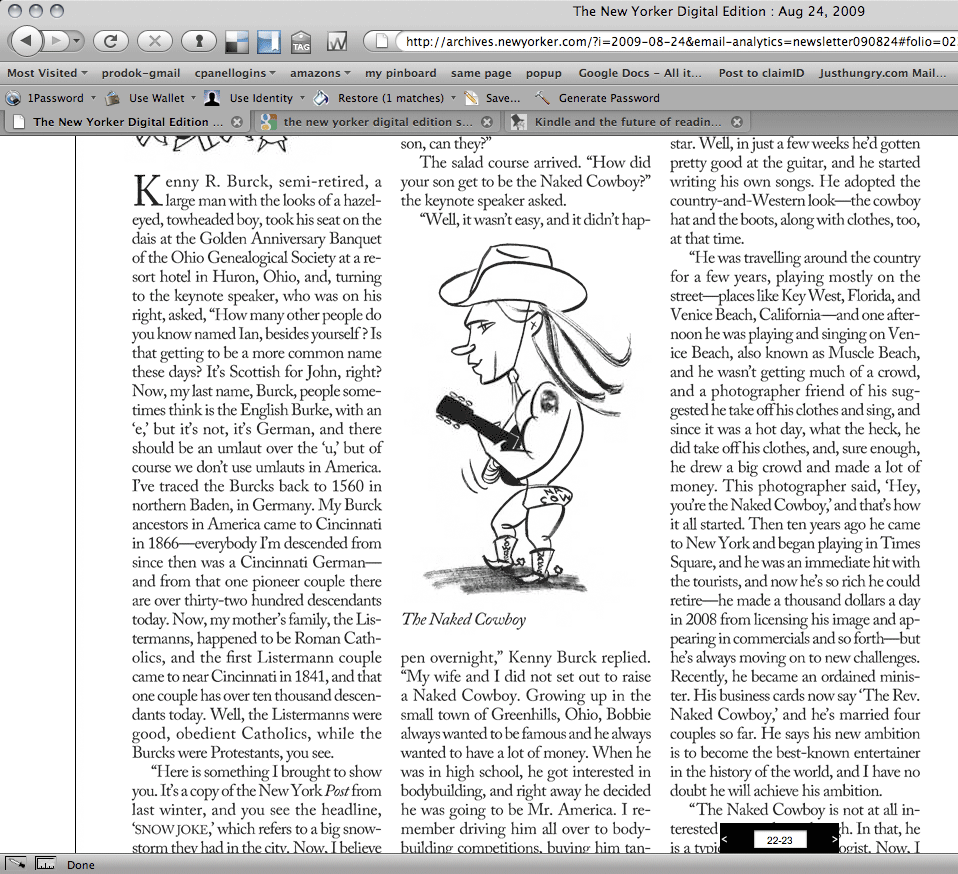Click the Generate Password button
This screenshot has height=874, width=958.
[x=609, y=98]
